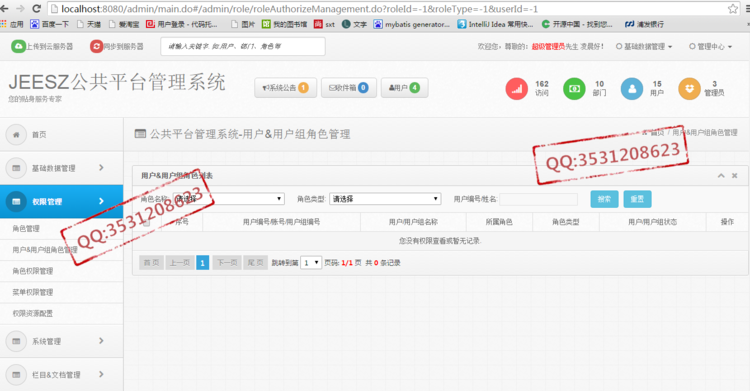Open the 管理中心 top dropdown menu

710,46
